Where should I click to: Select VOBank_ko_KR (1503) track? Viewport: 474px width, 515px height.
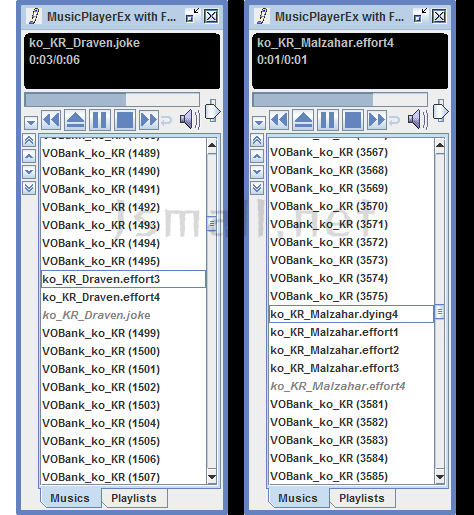(x=123, y=405)
